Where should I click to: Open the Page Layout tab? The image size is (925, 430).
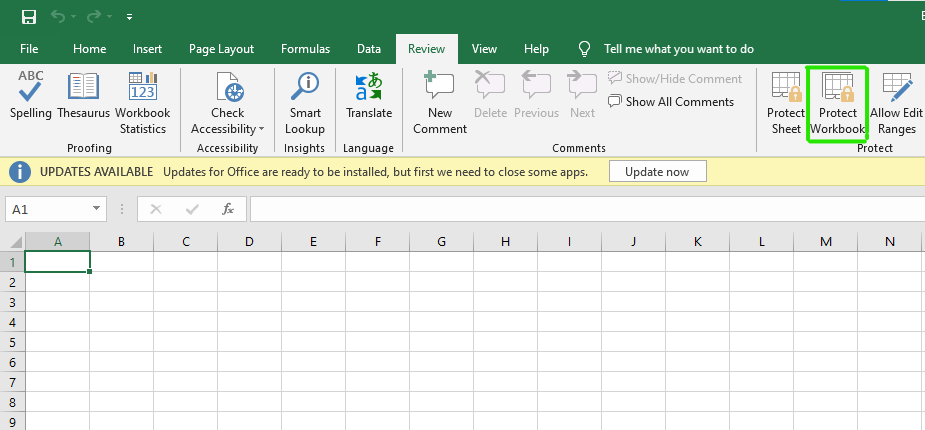[221, 48]
